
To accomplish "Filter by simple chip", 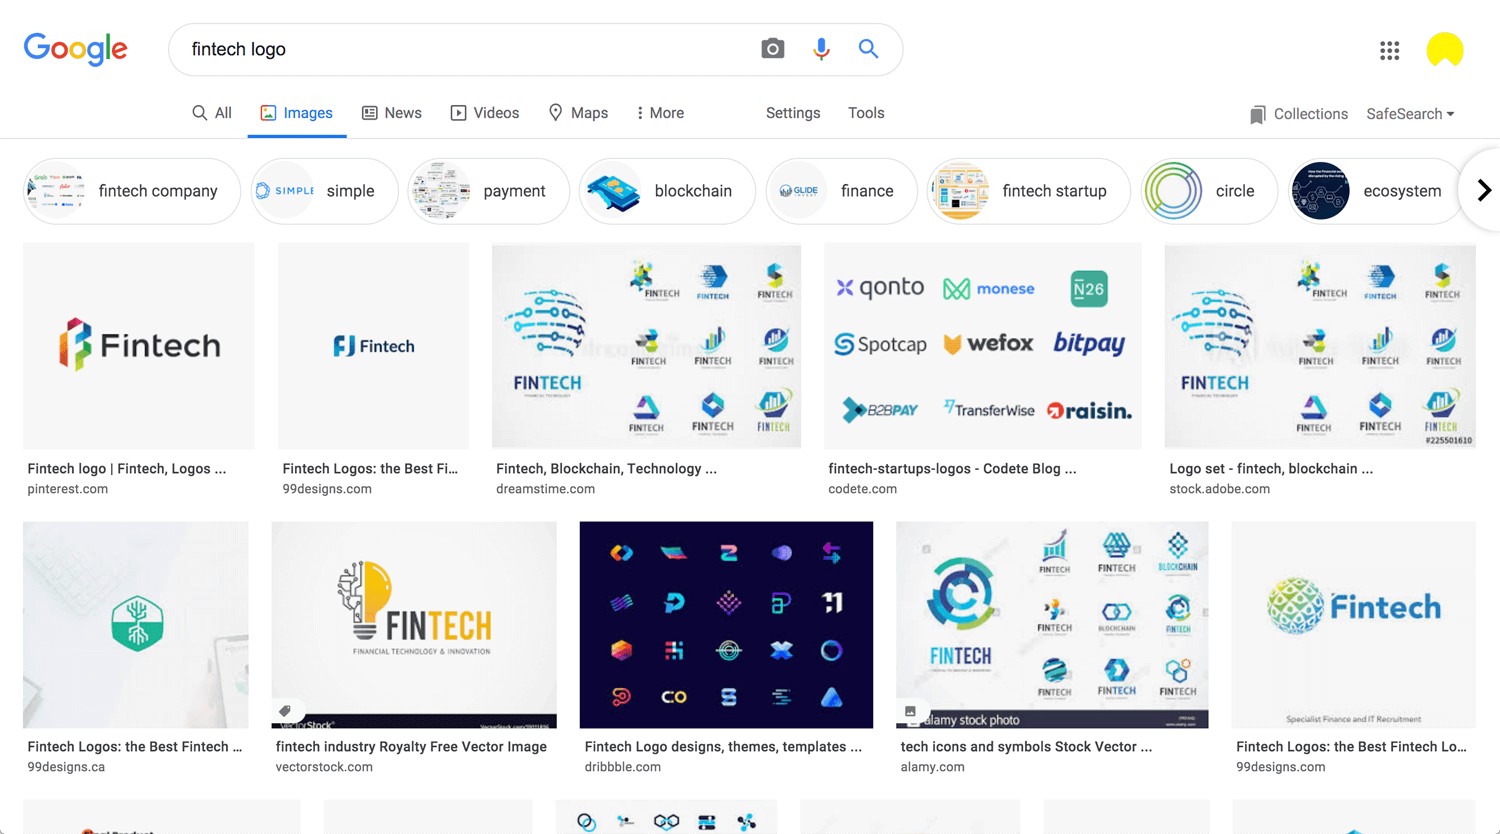I will pyautogui.click(x=324, y=191).
